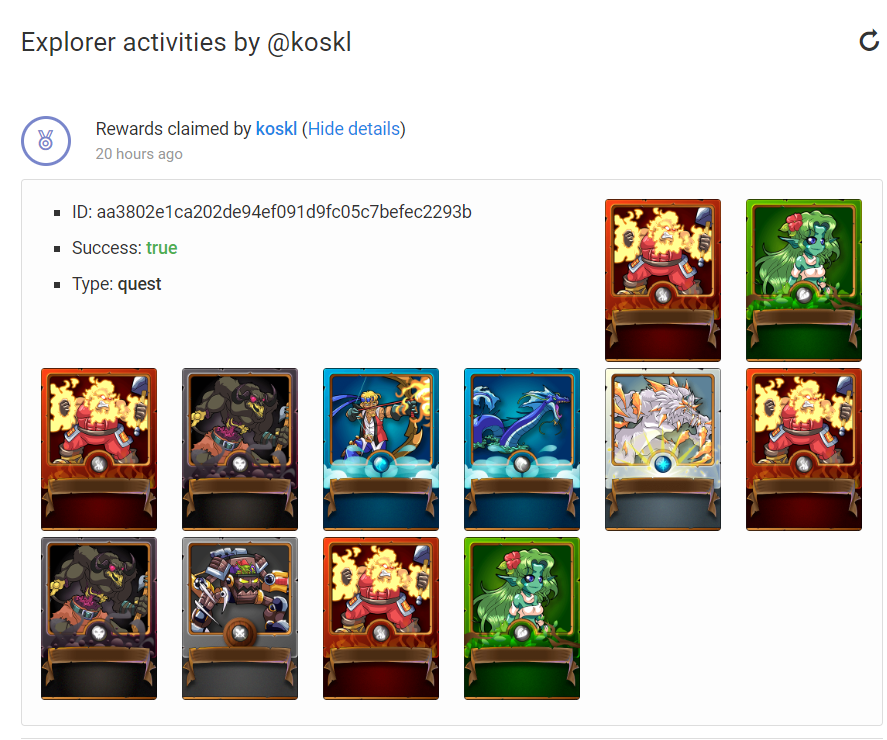Image resolution: width=887 pixels, height=740 pixels.
Task: Click the medal rewards icon
Action: tap(46, 141)
